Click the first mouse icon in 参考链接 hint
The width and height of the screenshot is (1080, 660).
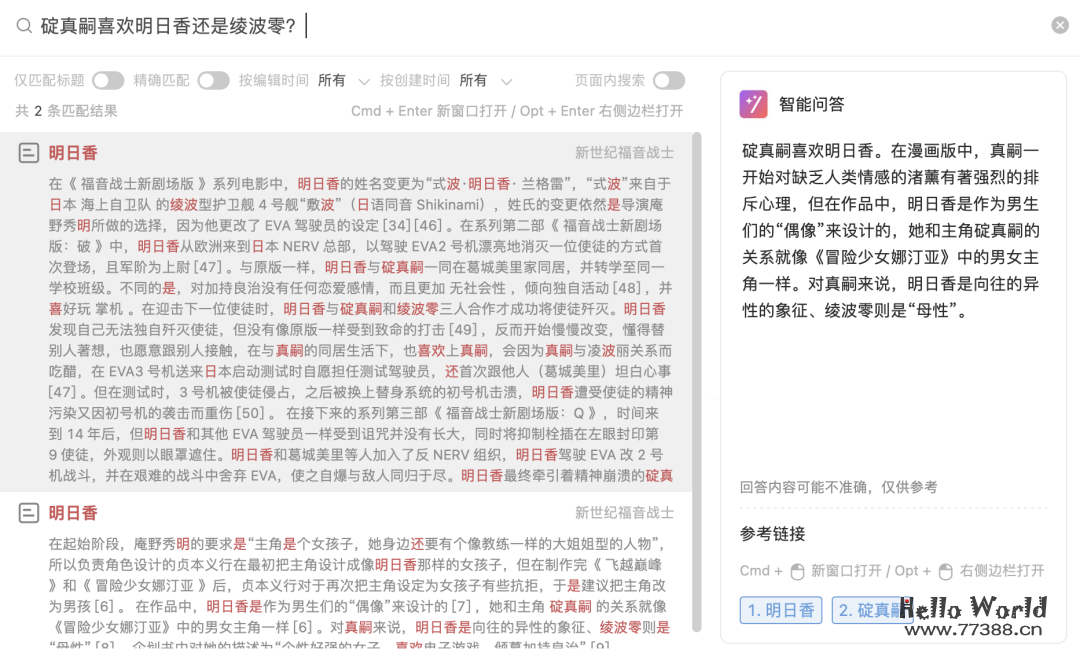[x=797, y=571]
